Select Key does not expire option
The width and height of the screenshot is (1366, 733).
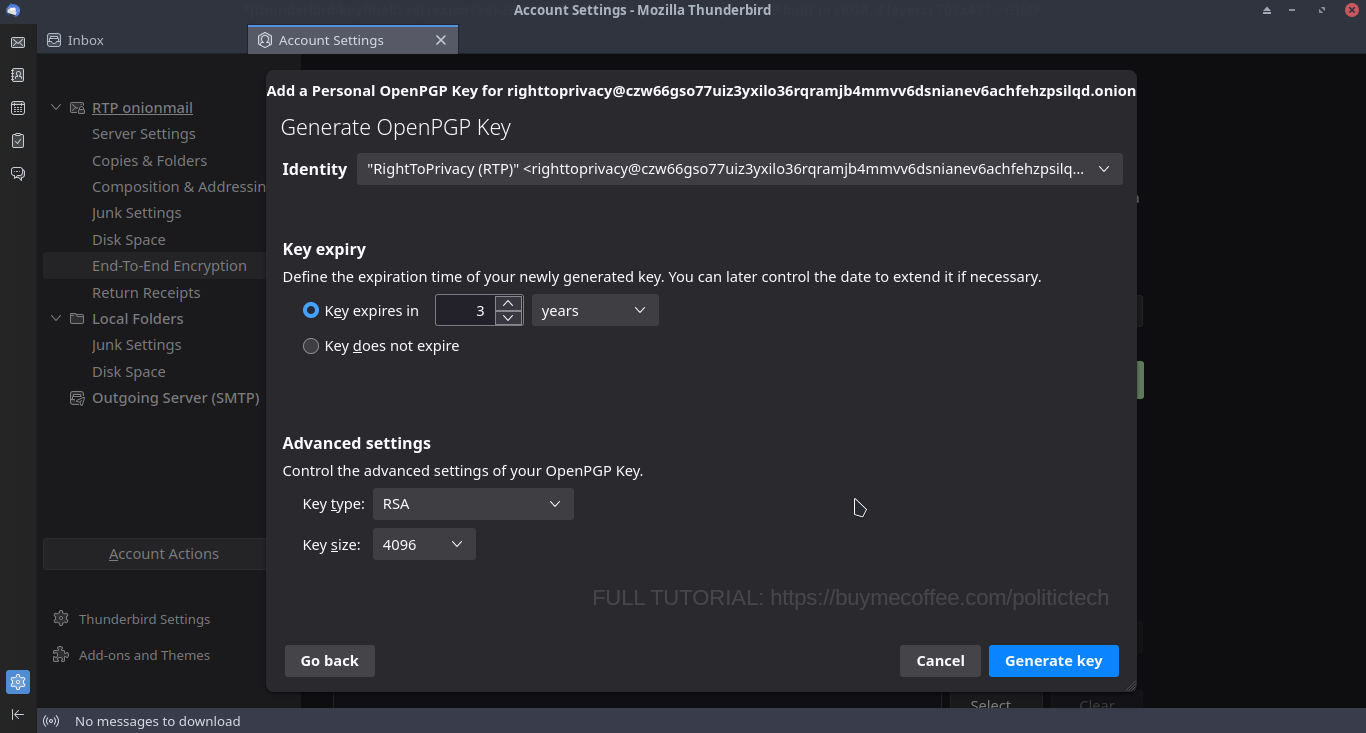pyautogui.click(x=311, y=346)
